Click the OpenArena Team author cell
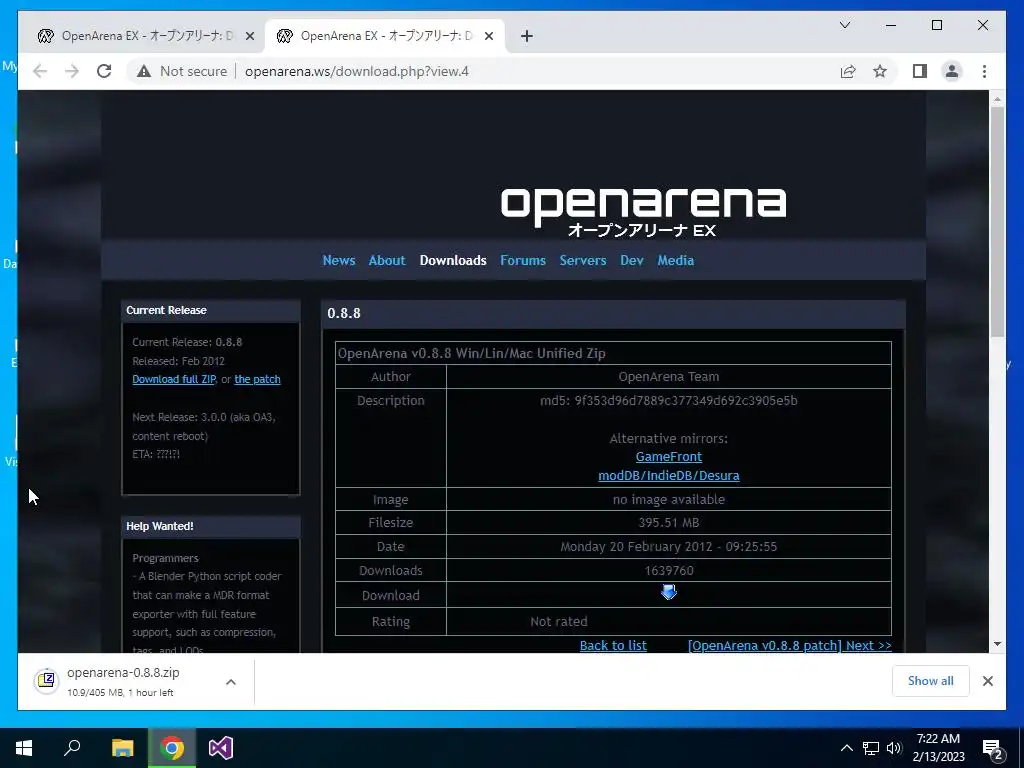1024x768 pixels. point(669,377)
